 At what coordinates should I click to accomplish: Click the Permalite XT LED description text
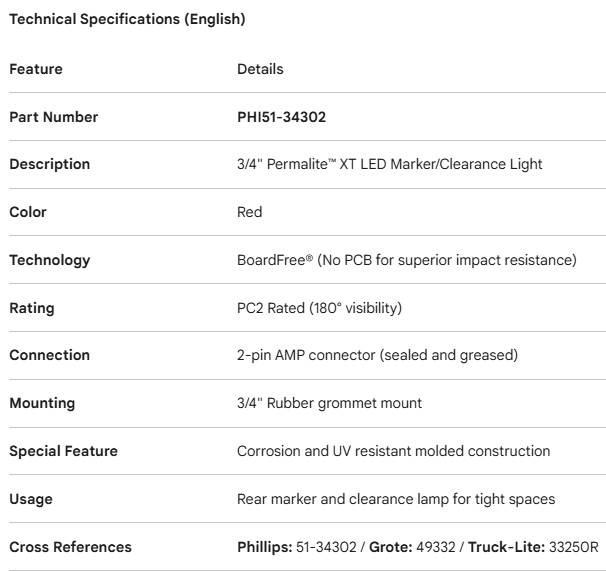[x=389, y=164]
